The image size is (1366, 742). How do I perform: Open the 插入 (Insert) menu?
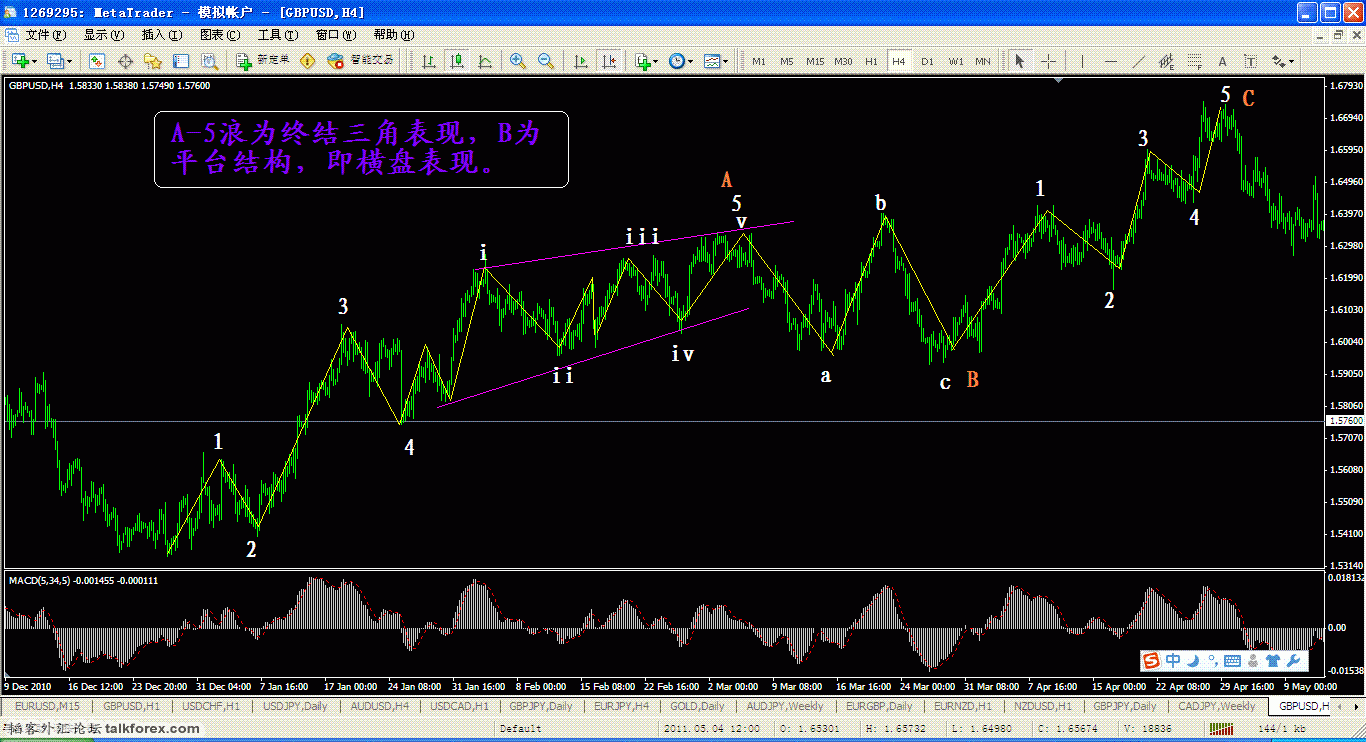point(161,34)
